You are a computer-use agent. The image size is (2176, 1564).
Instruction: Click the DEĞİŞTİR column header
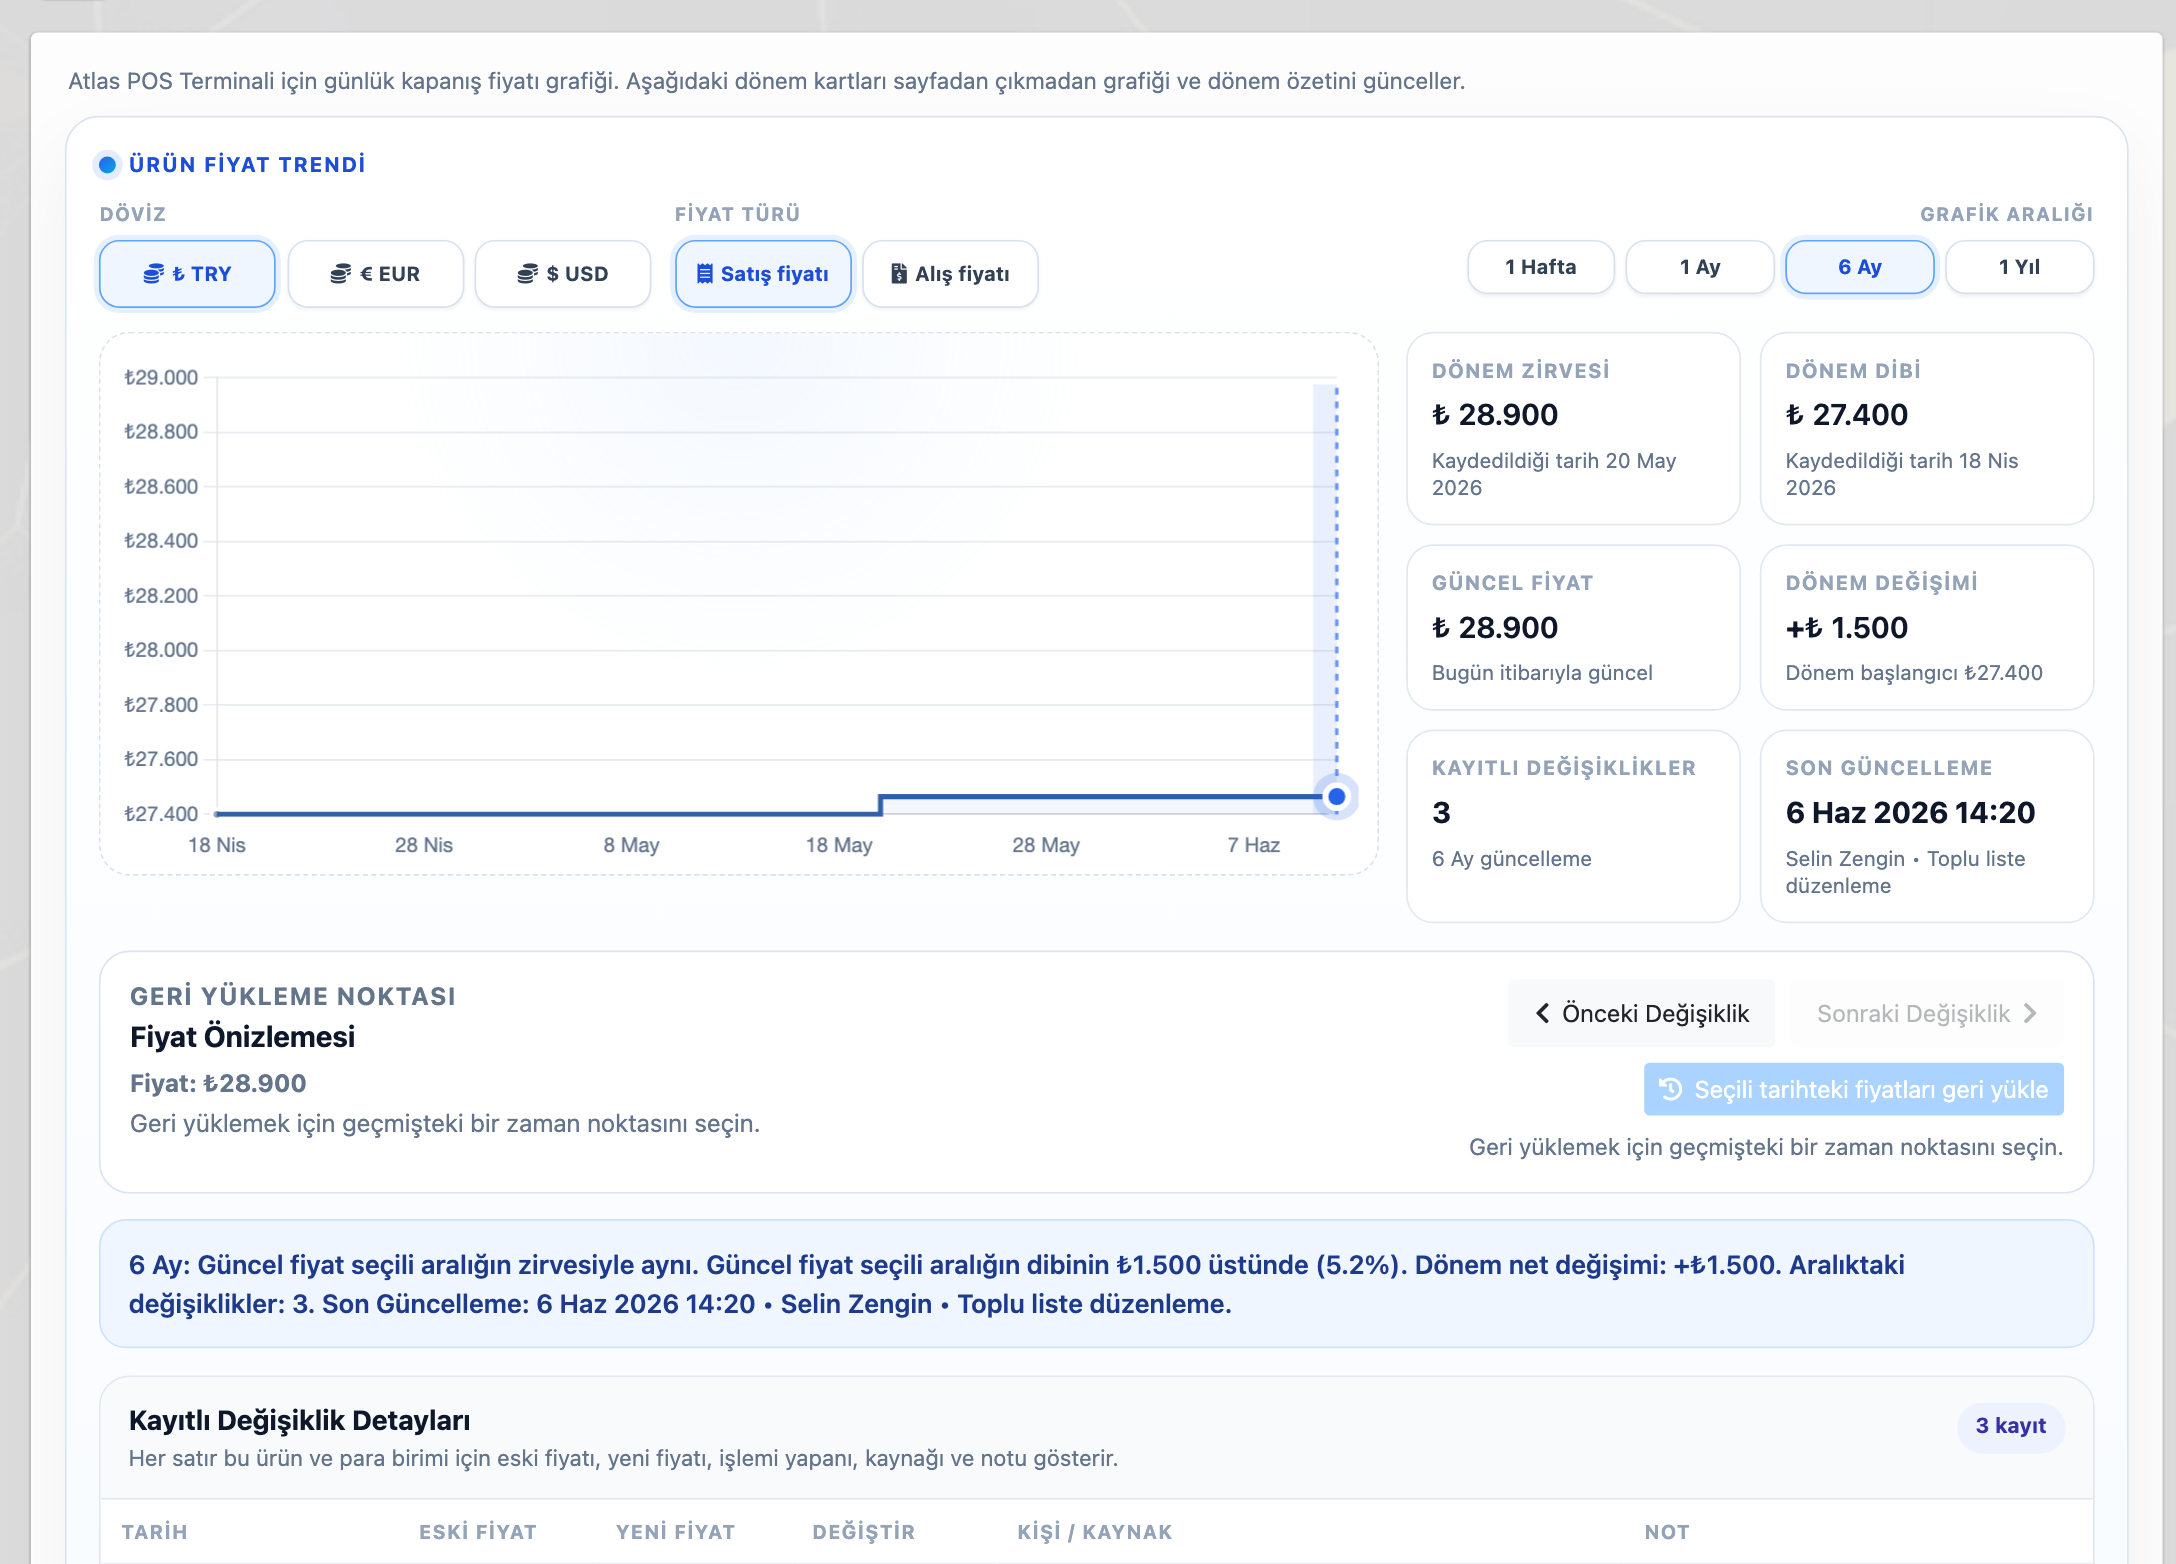tap(864, 1531)
